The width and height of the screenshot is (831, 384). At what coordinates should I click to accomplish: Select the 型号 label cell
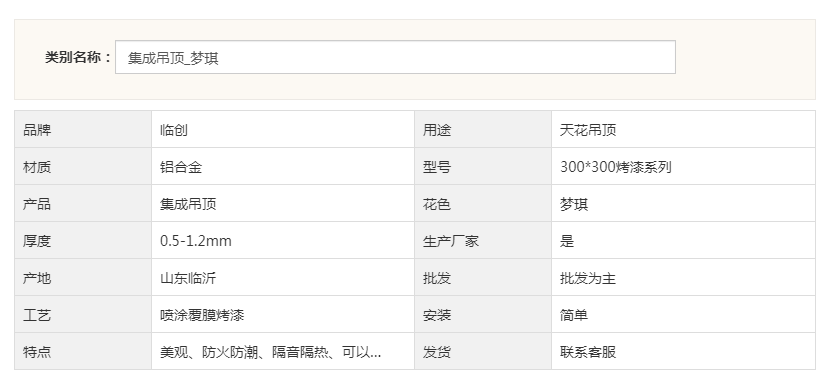(483, 167)
